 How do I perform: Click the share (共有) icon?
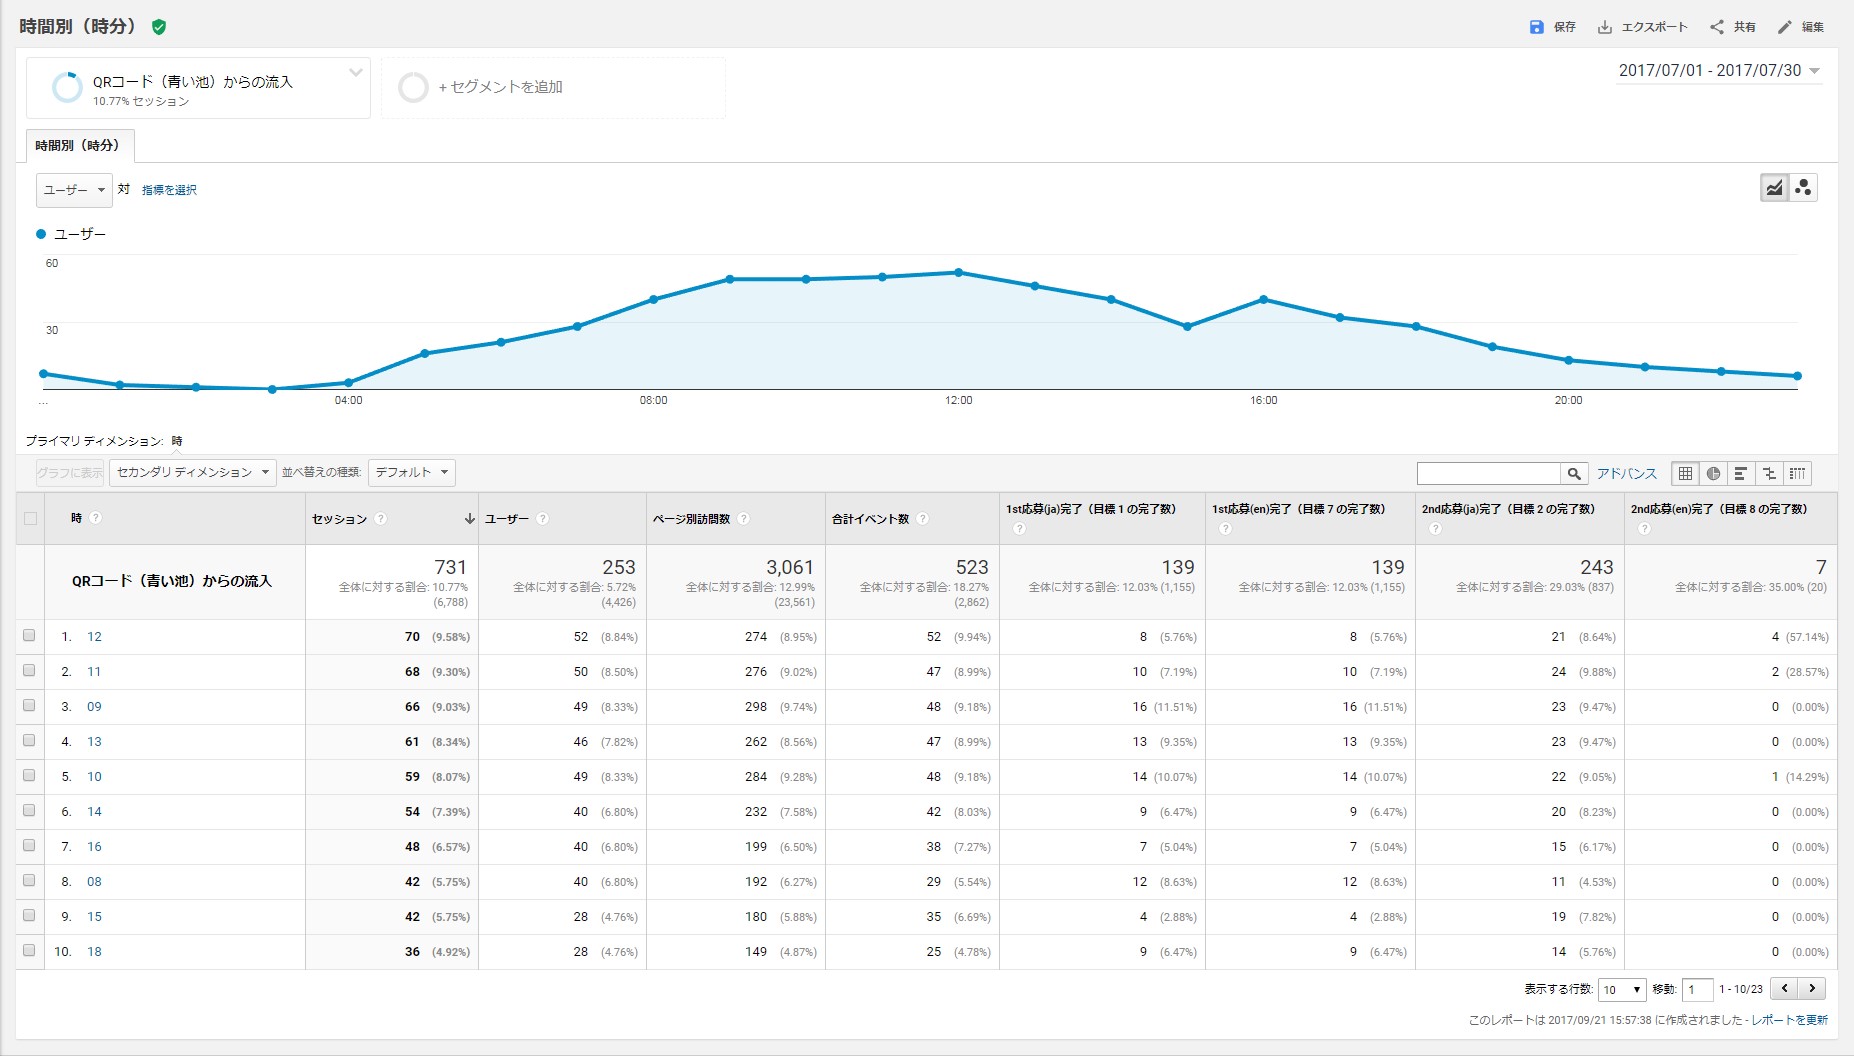pos(1717,27)
